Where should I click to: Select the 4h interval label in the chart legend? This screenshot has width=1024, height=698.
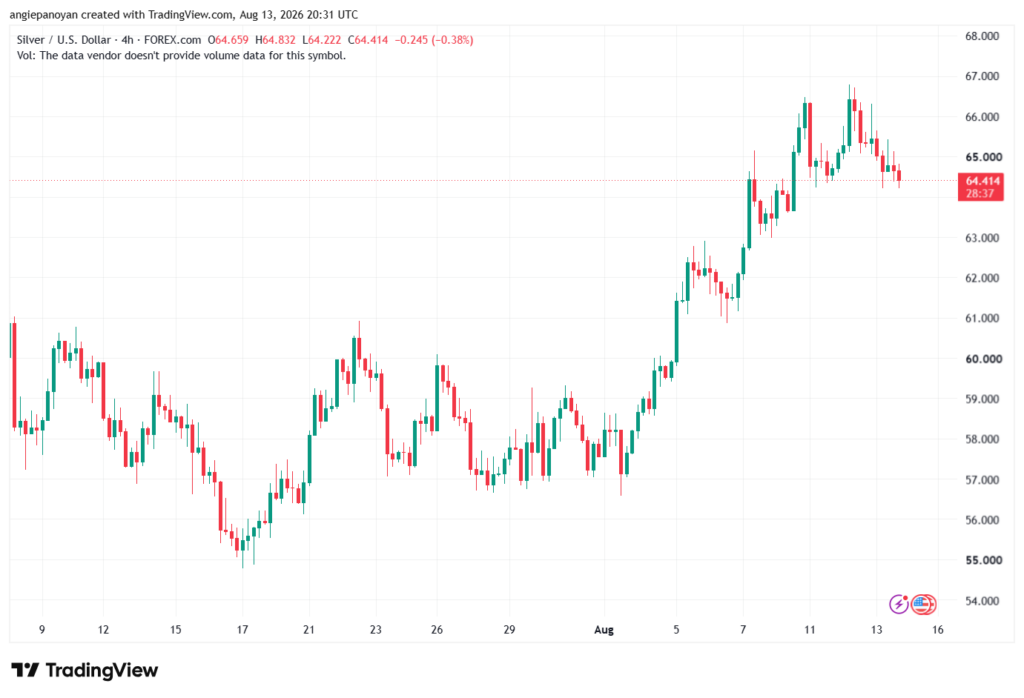click(x=127, y=40)
